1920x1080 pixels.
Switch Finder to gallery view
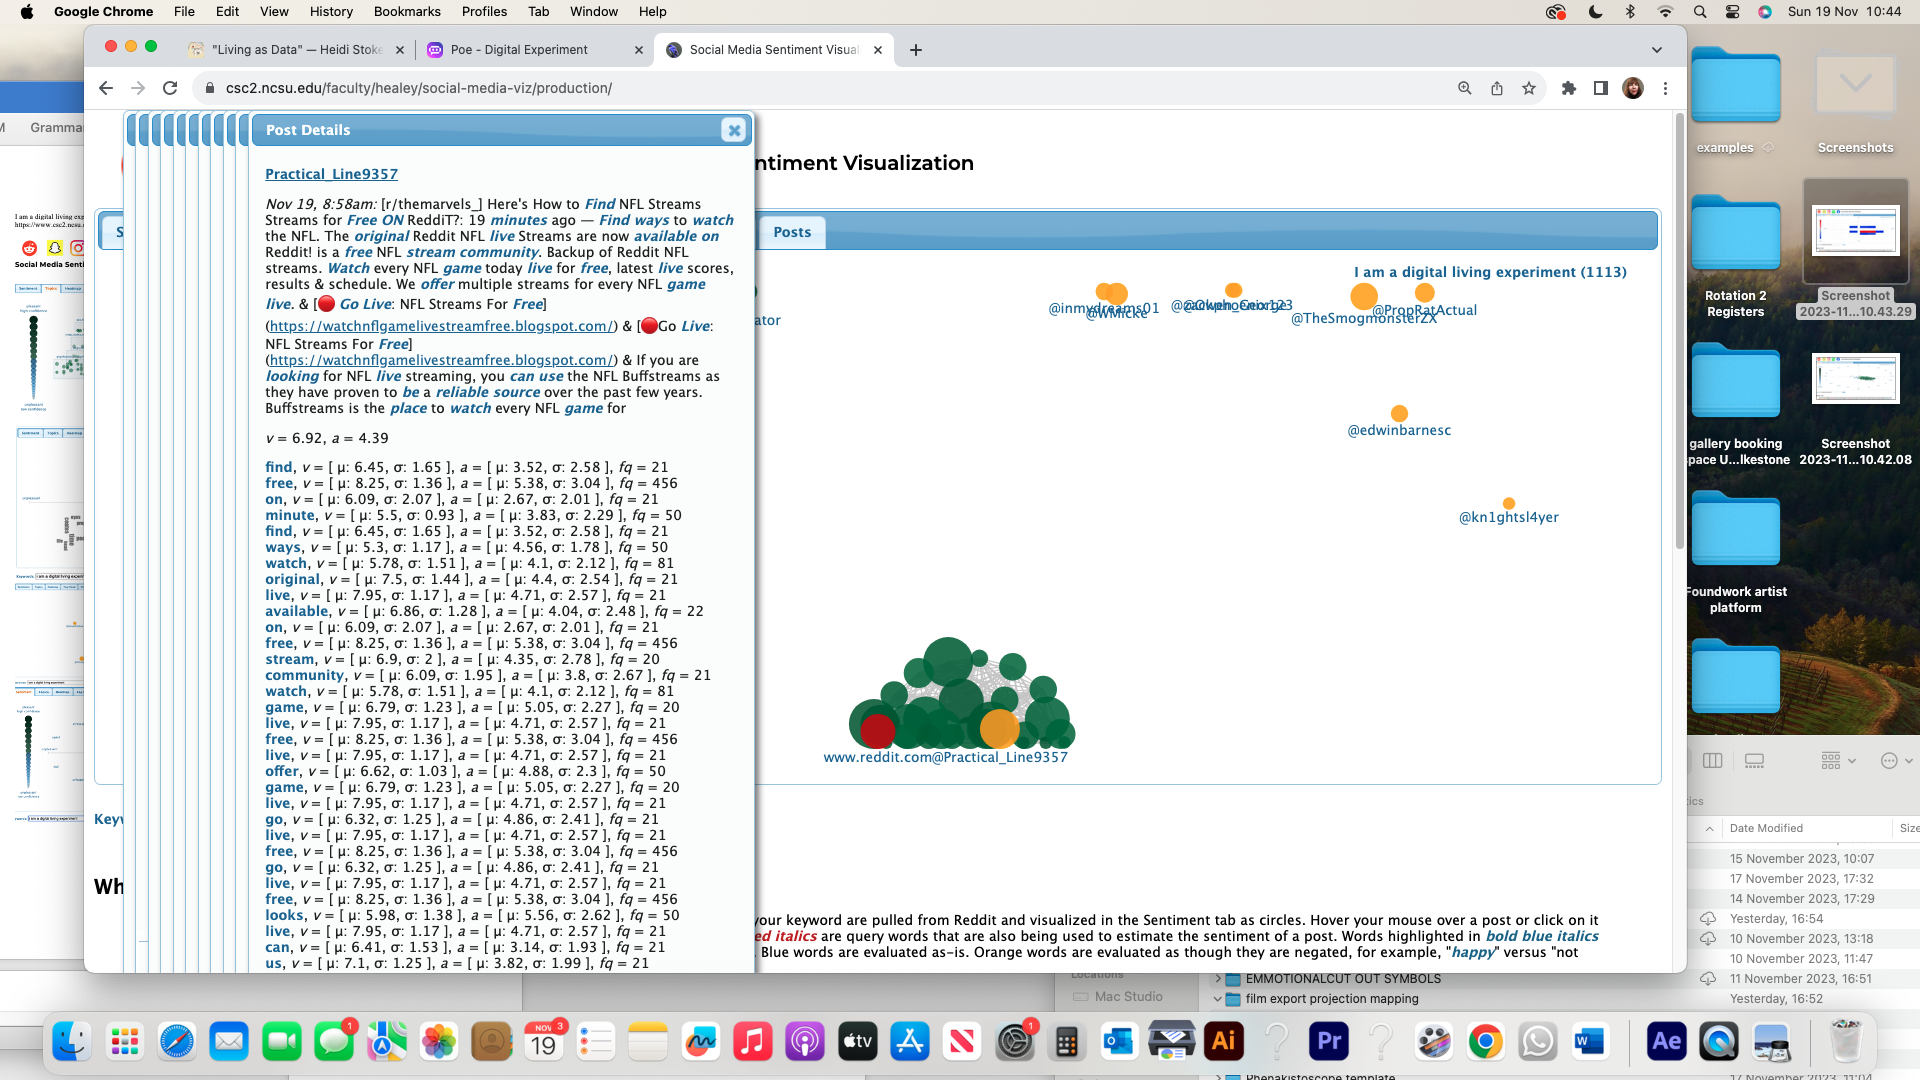[x=1754, y=761]
